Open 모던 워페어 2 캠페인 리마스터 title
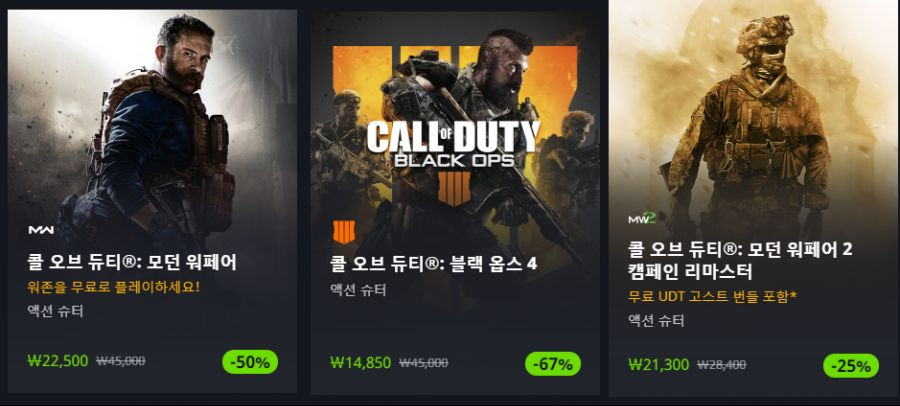Screen dimensions: 900x406 [740, 260]
